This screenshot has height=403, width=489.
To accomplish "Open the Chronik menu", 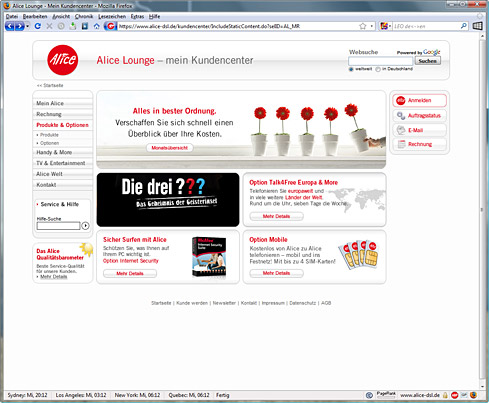I will point(84,16).
